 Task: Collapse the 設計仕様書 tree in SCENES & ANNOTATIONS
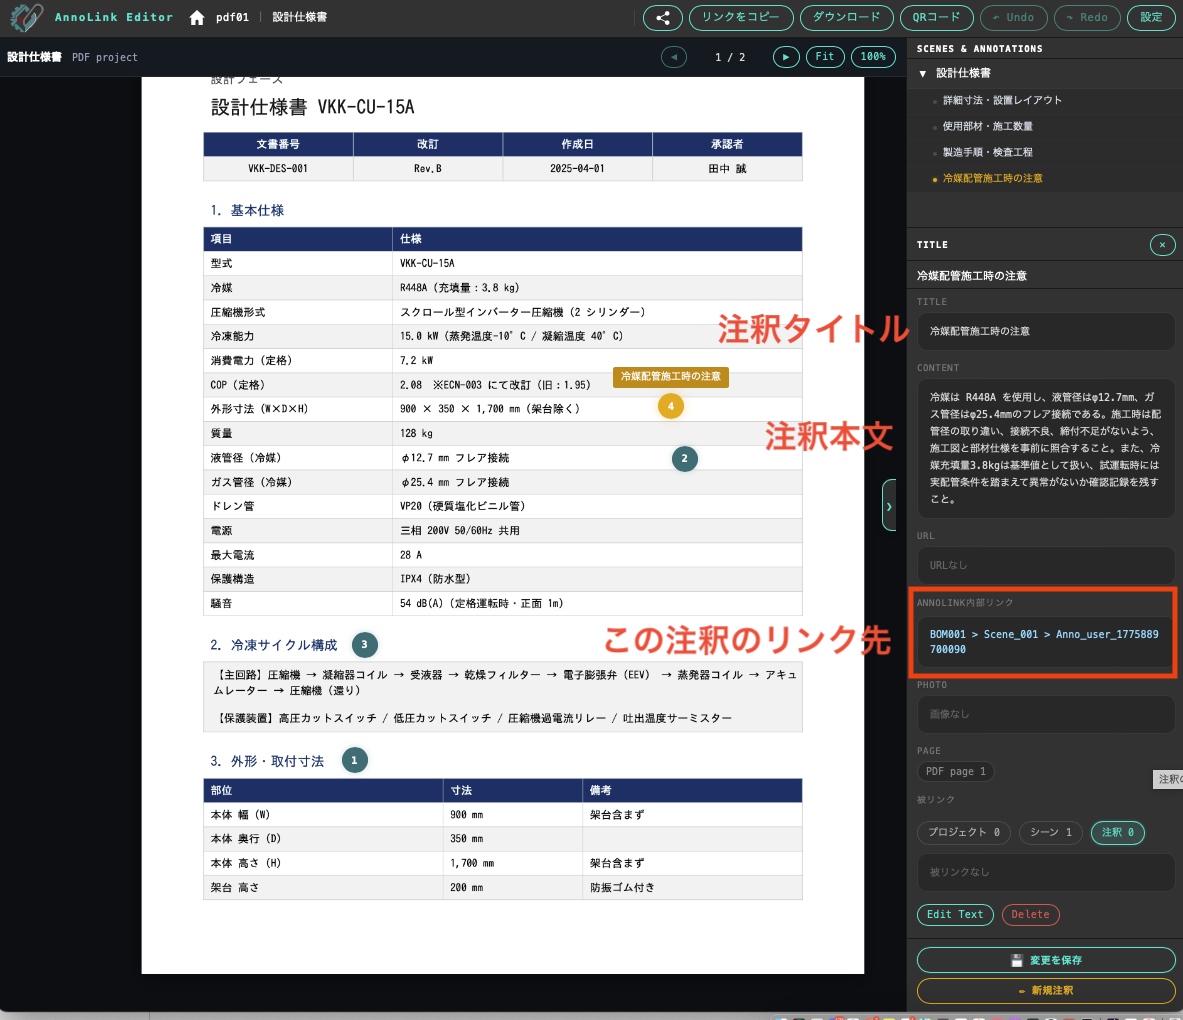tap(921, 73)
